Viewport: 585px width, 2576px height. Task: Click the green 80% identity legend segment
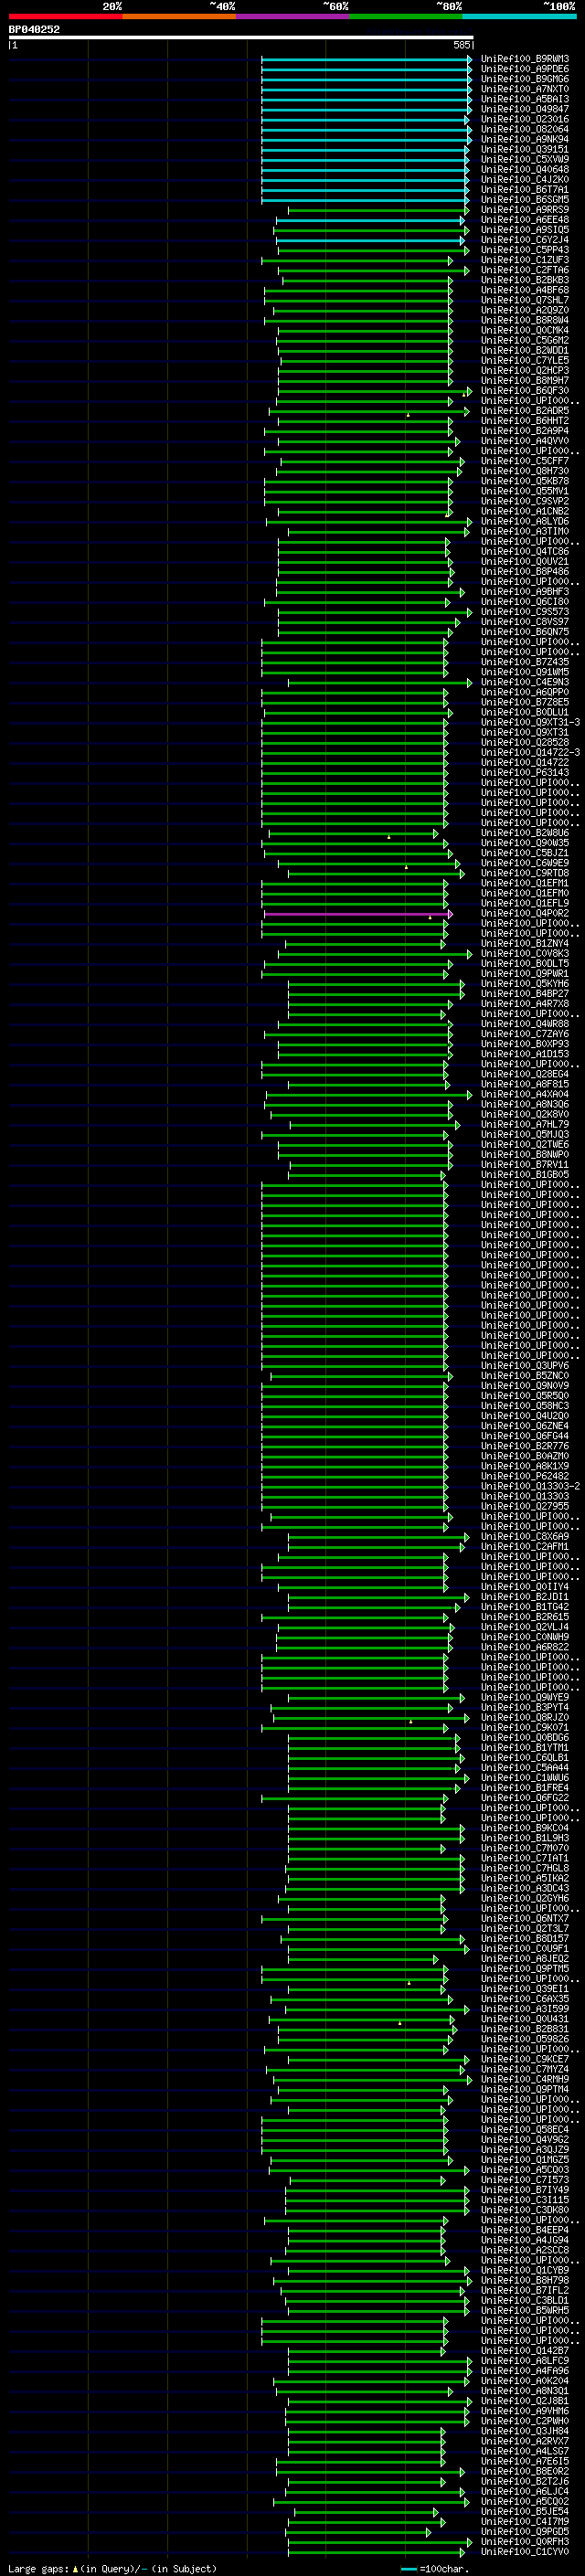(x=406, y=16)
